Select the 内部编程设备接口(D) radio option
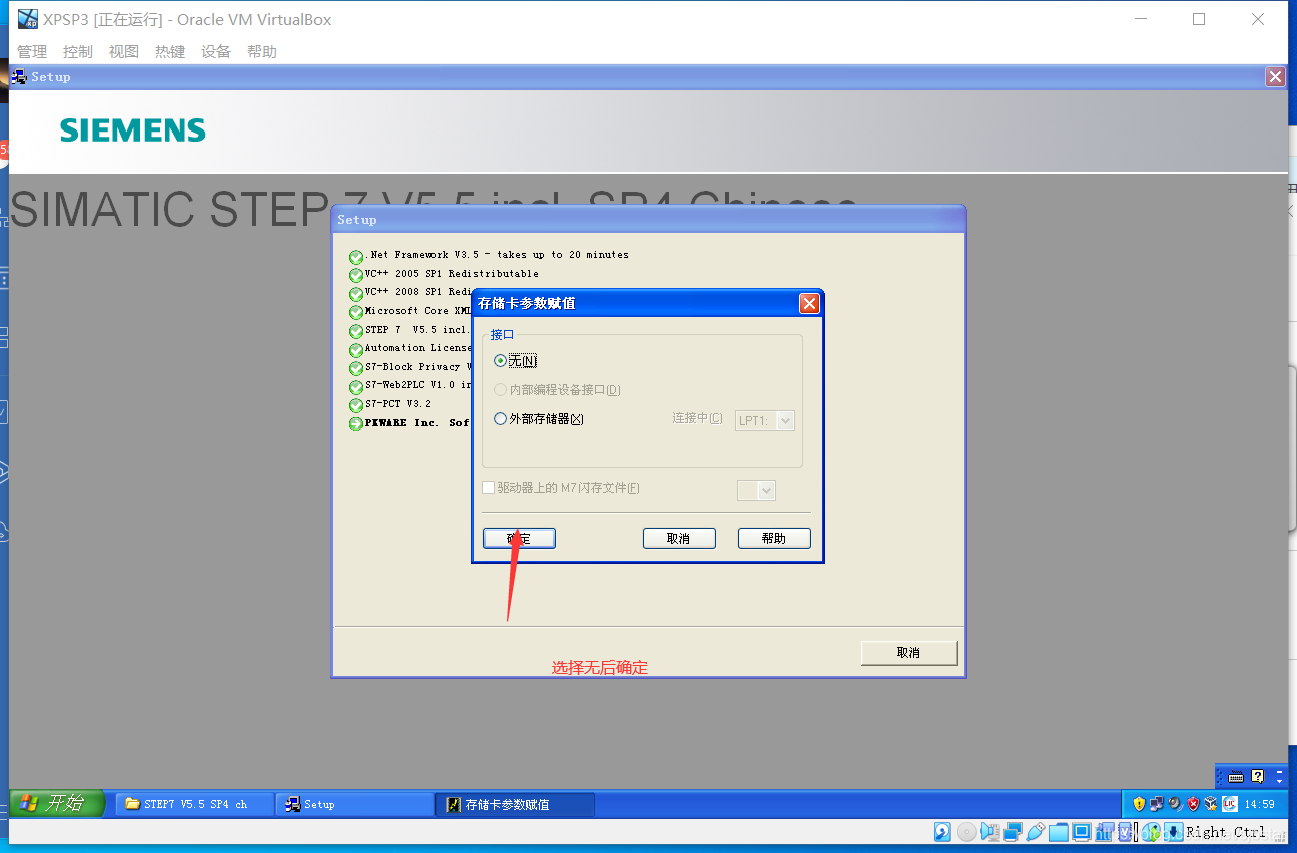Viewport: 1297px width, 853px height. pyautogui.click(x=501, y=389)
